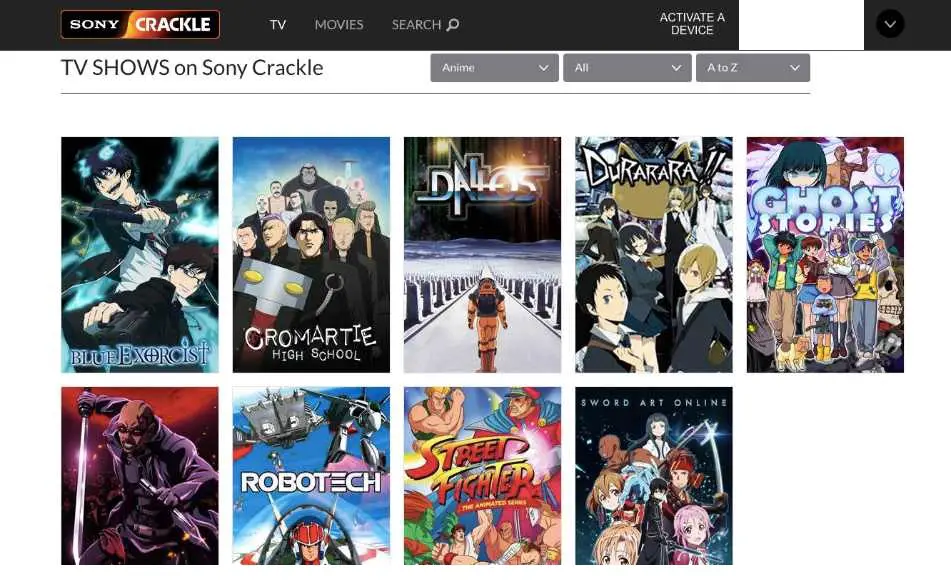Click the search magnifier icon
Viewport: 951px width, 587px height.
coord(453,25)
